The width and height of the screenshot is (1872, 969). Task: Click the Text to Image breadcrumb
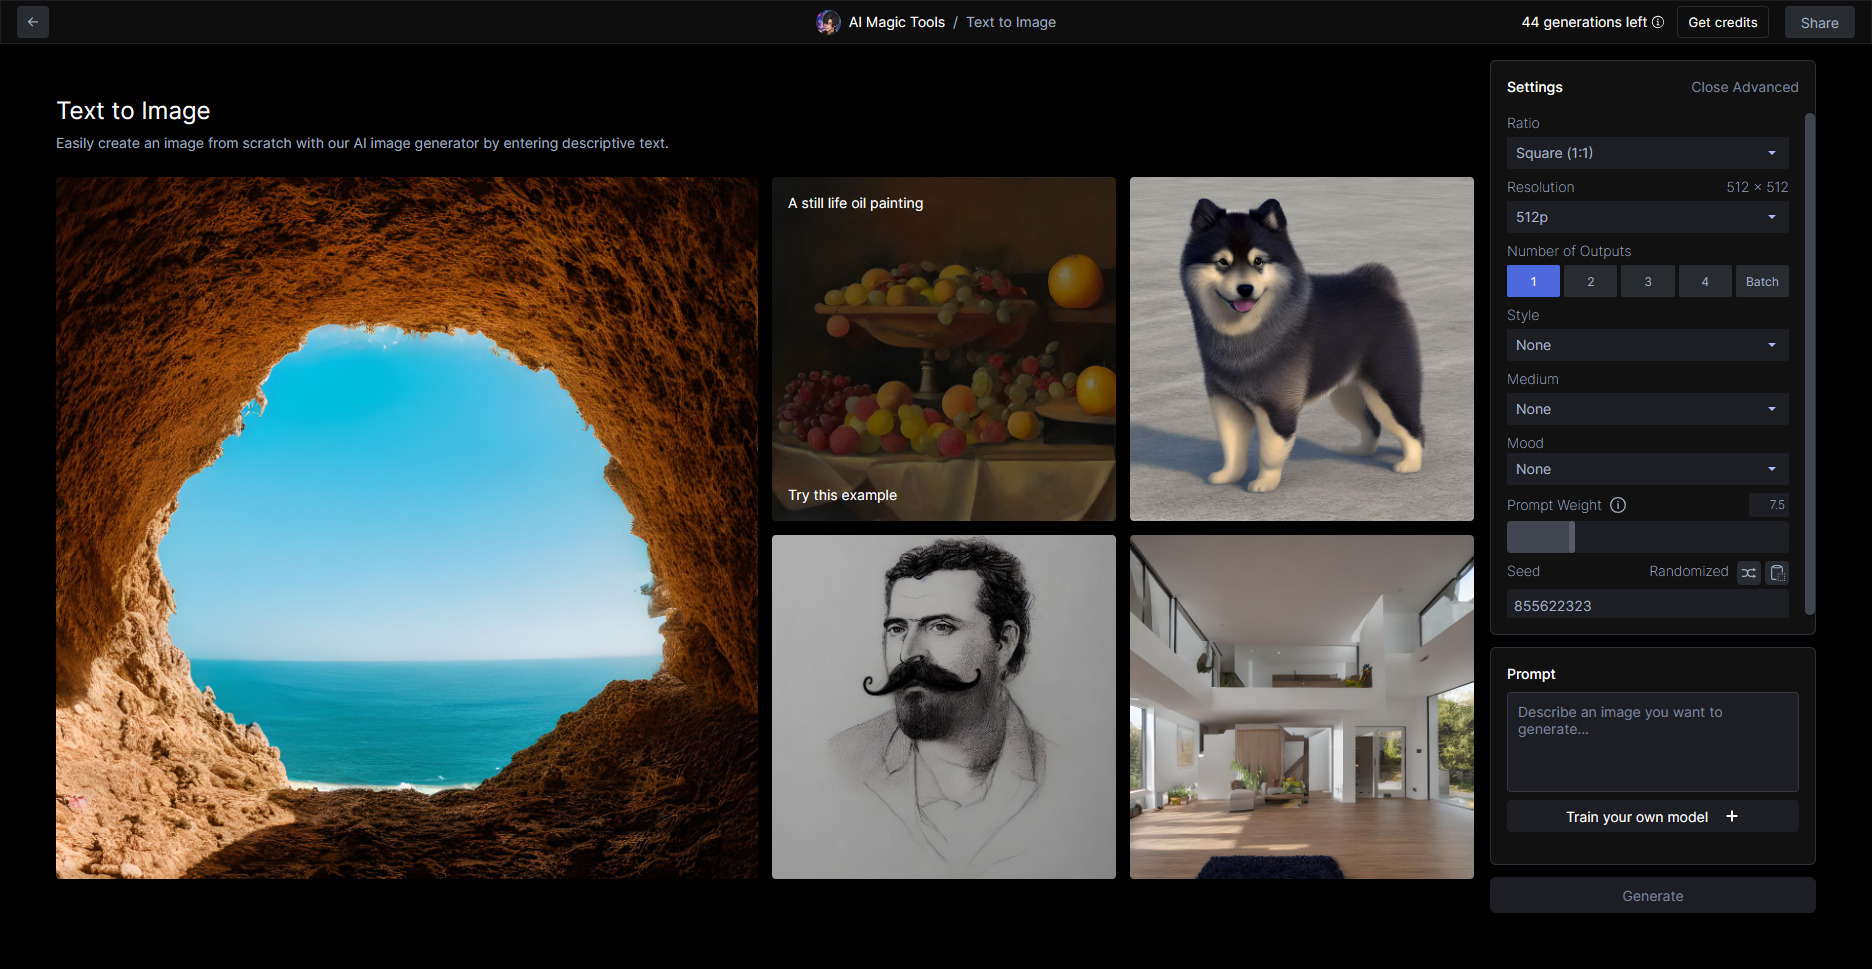click(x=1010, y=22)
